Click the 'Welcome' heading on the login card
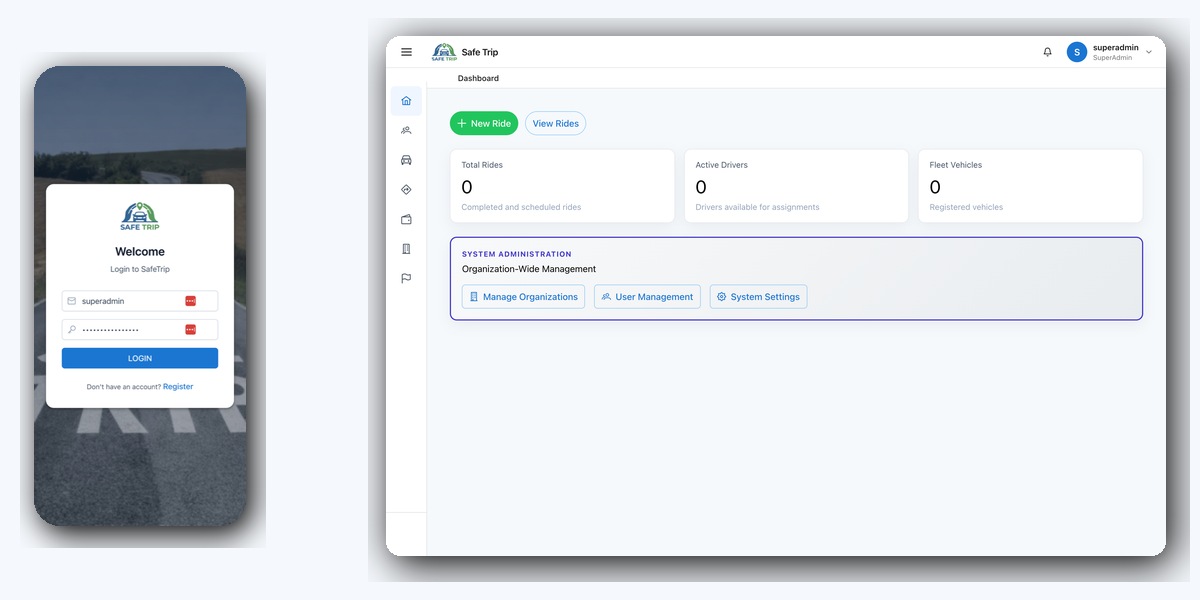1200x600 pixels. click(140, 252)
